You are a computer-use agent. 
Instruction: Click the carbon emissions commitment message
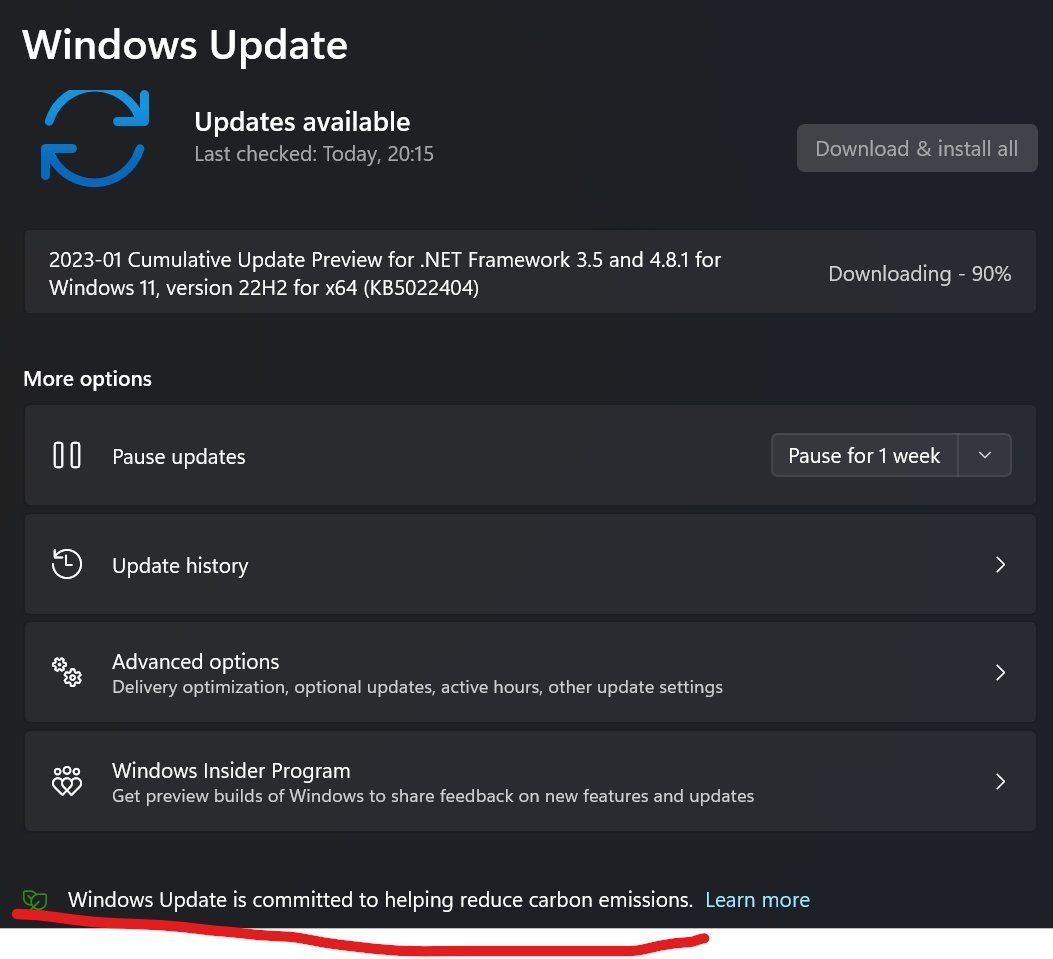point(380,900)
